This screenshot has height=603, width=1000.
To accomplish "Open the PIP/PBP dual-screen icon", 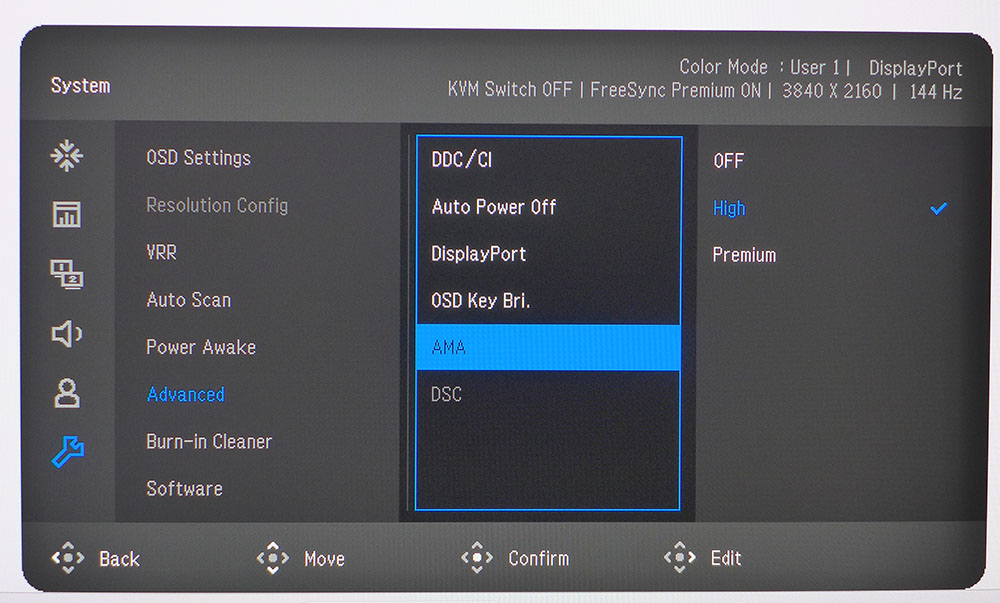I will [67, 274].
